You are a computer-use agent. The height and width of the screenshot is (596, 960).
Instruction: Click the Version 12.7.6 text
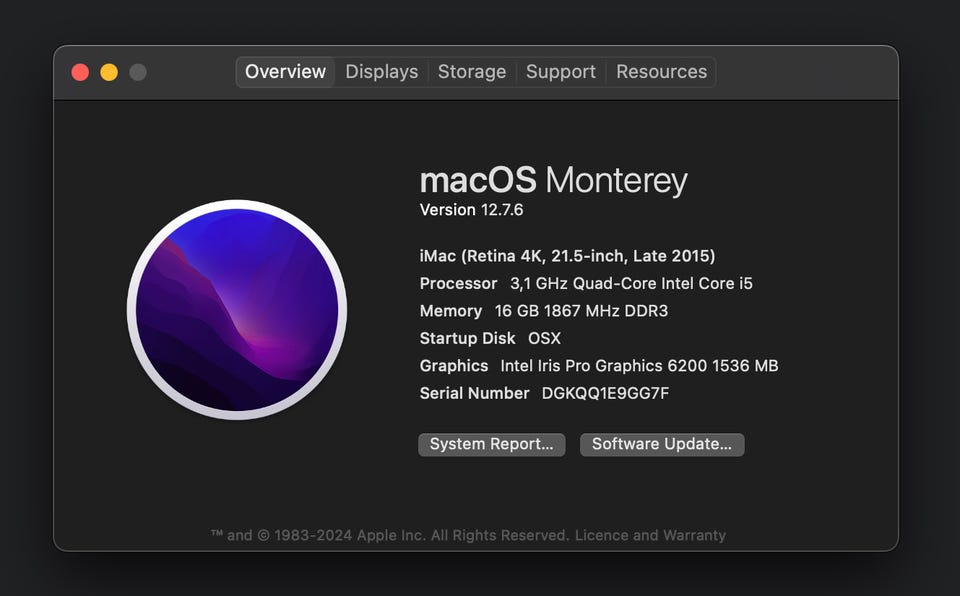pos(471,210)
